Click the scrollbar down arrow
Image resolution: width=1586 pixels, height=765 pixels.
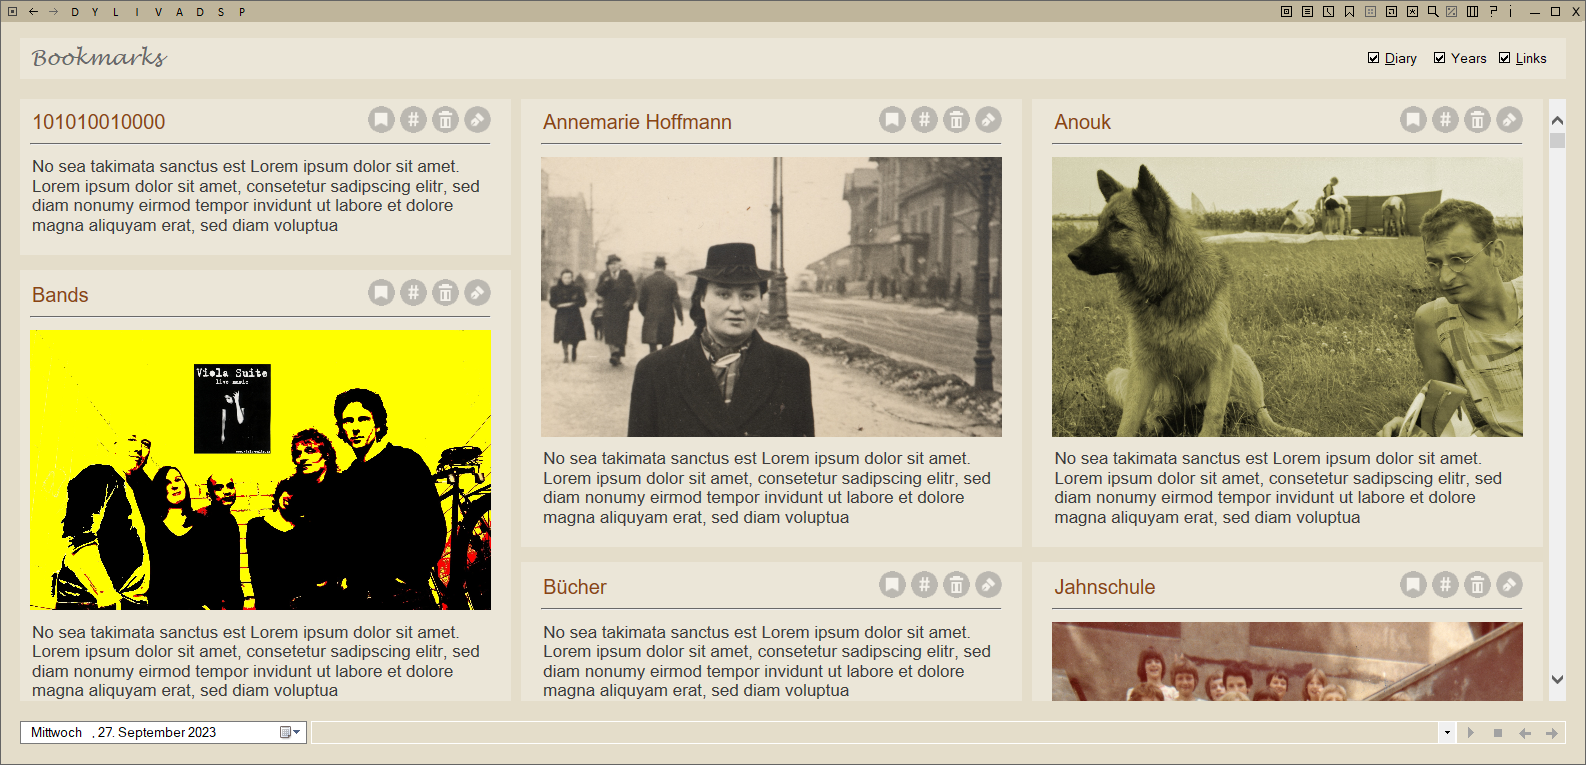pos(1557,679)
